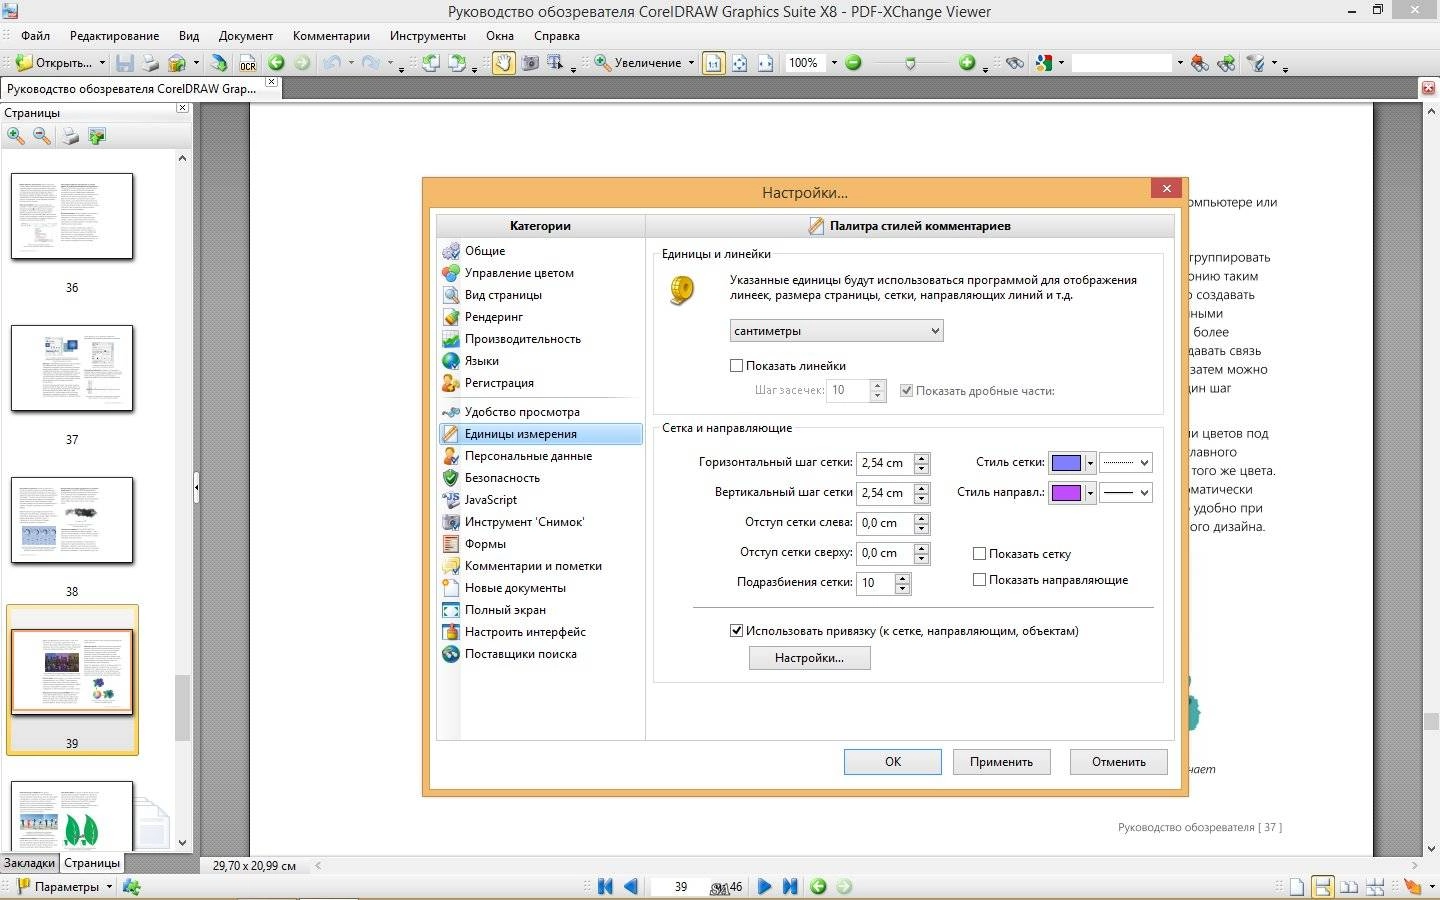Click page 37 thumbnail
1440x900 pixels.
pyautogui.click(x=72, y=368)
